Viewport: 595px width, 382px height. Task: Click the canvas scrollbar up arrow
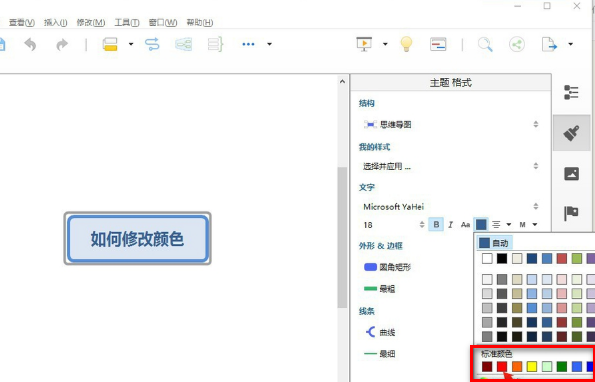coord(342,81)
